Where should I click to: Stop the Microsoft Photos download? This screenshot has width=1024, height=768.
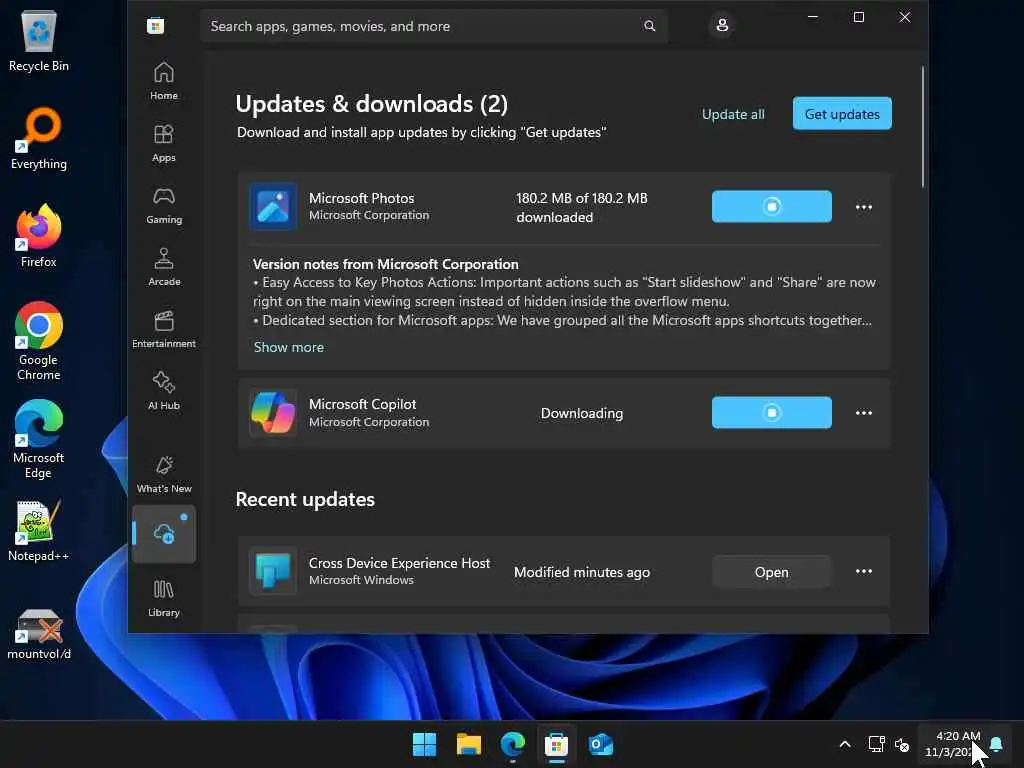(x=771, y=206)
